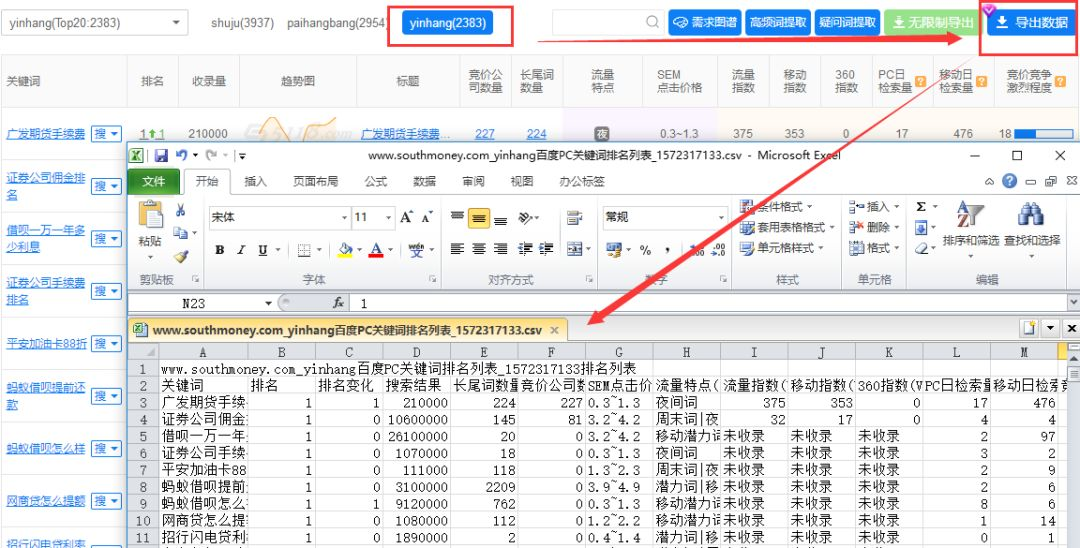Toggle the highlighted Middle Align button
Image resolution: width=1080 pixels, height=548 pixels.
(x=479, y=218)
